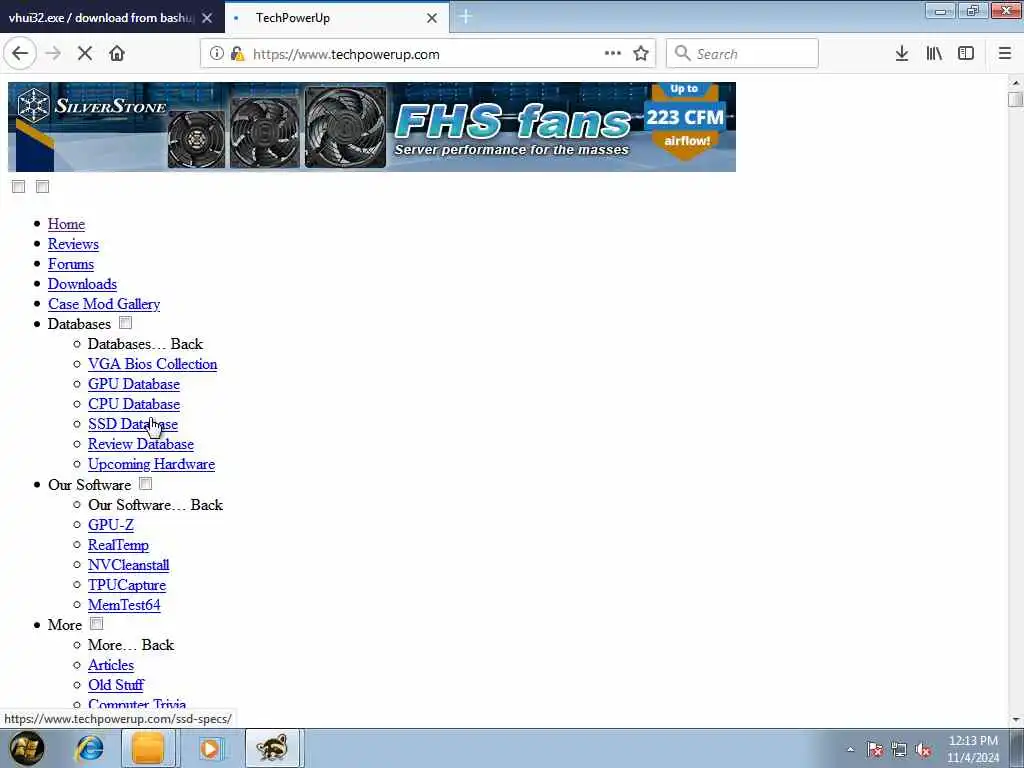Open the network tray icon
The height and width of the screenshot is (768, 1024).
(x=899, y=750)
